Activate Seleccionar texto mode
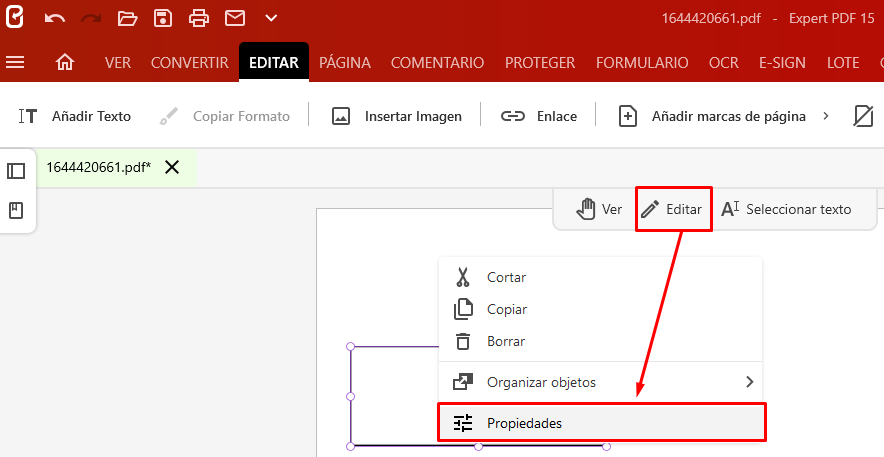This screenshot has width=884, height=457. 786,209
